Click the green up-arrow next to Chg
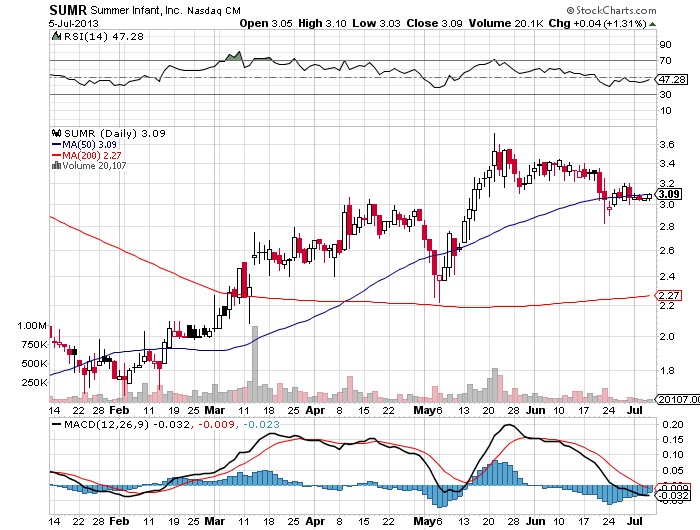This screenshot has height=530, width=700. pos(652,24)
